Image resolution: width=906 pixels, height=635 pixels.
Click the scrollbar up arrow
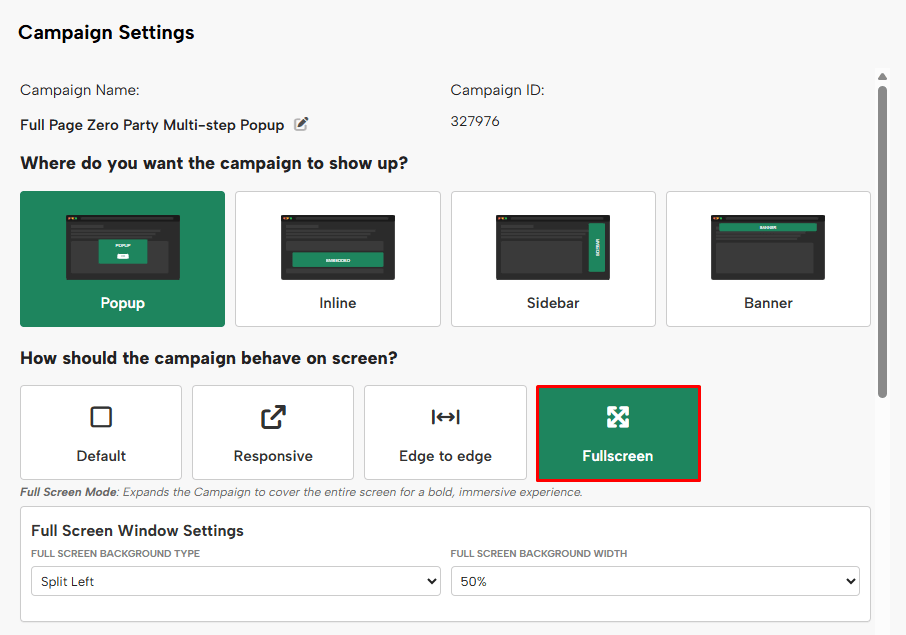[882, 77]
